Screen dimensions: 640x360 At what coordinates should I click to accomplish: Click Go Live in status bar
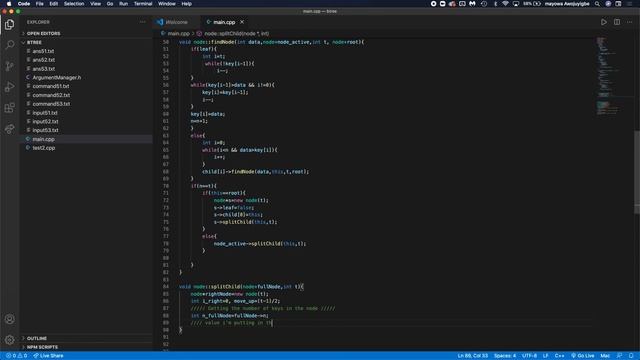pyautogui.click(x=582, y=356)
